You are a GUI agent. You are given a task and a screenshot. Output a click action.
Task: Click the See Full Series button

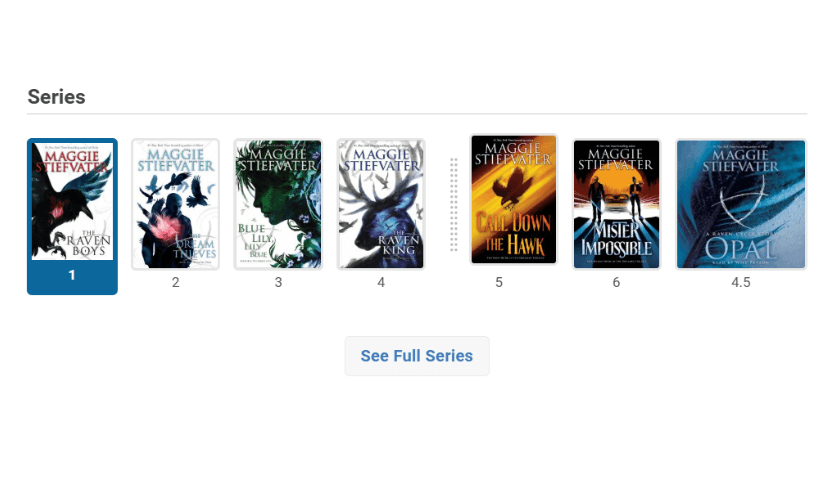click(417, 356)
